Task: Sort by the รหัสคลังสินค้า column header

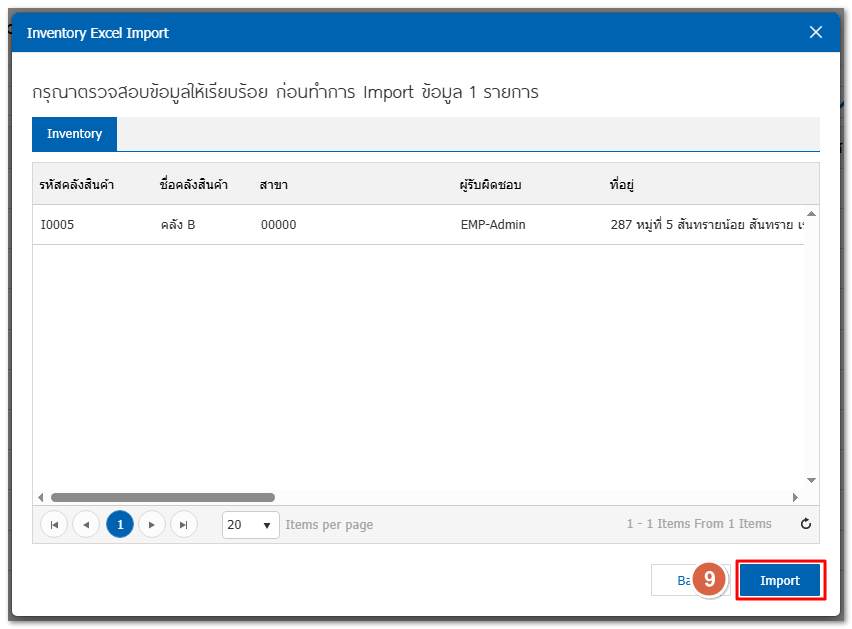Action: click(77, 185)
